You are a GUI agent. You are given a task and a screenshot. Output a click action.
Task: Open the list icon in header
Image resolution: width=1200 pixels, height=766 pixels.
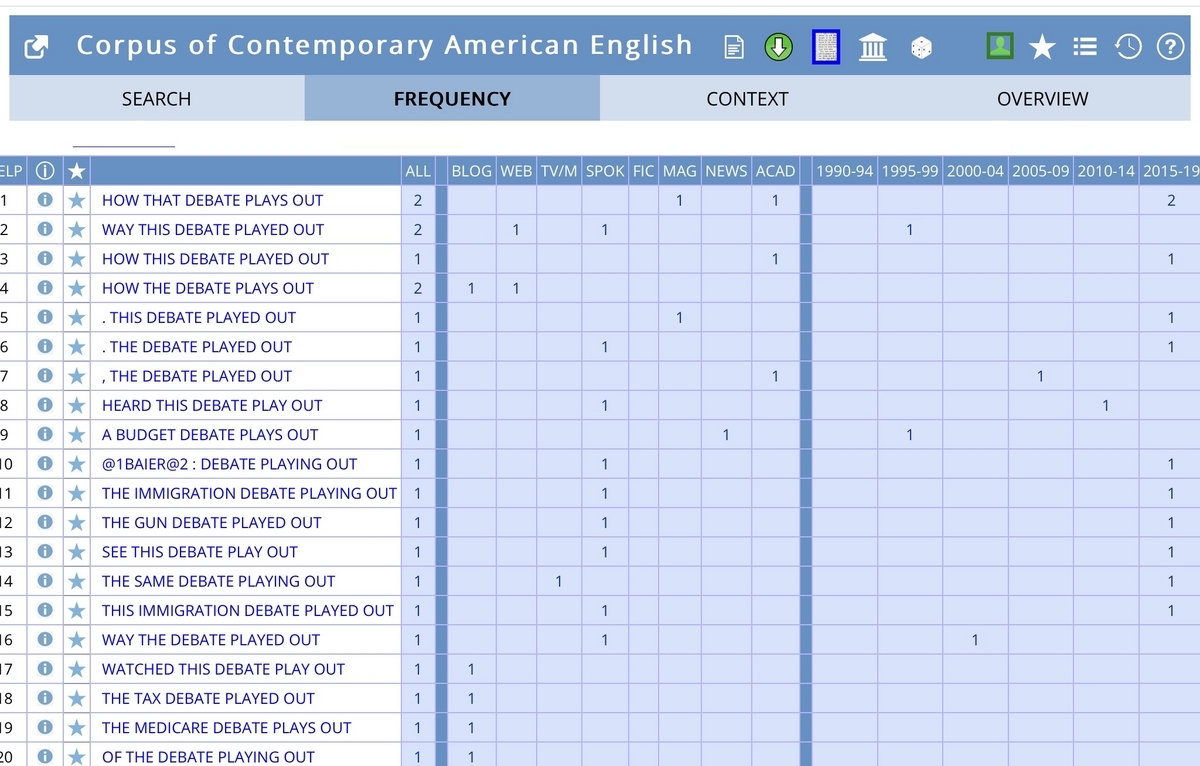click(1084, 46)
